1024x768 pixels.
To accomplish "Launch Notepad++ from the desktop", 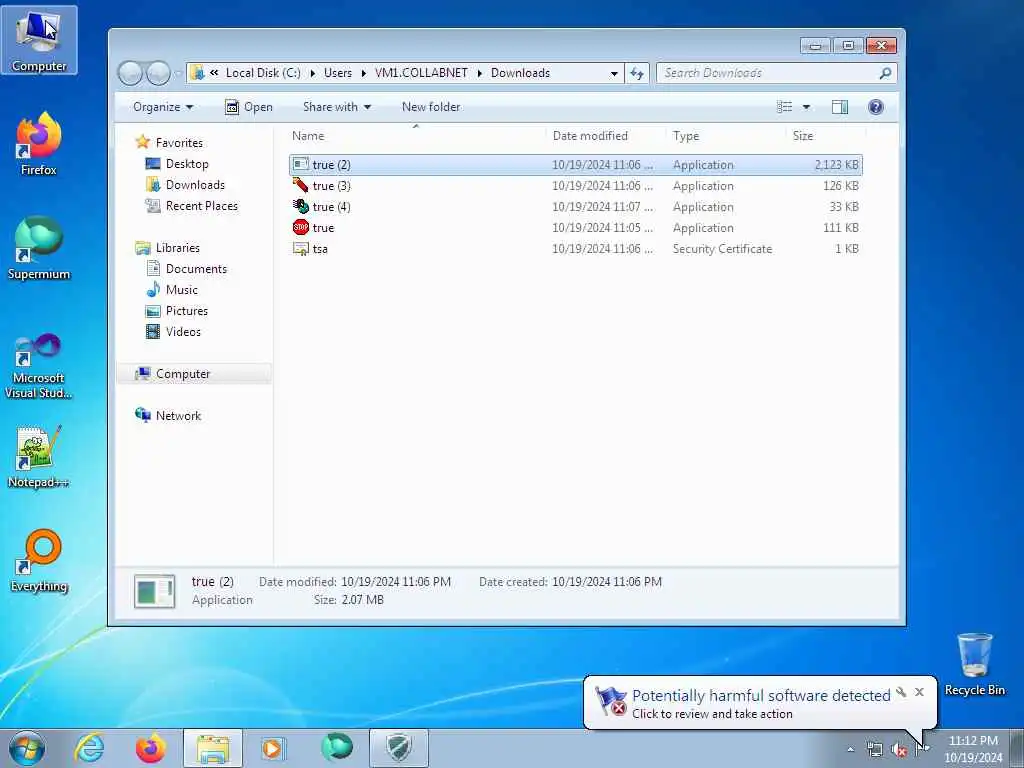I will [39, 457].
